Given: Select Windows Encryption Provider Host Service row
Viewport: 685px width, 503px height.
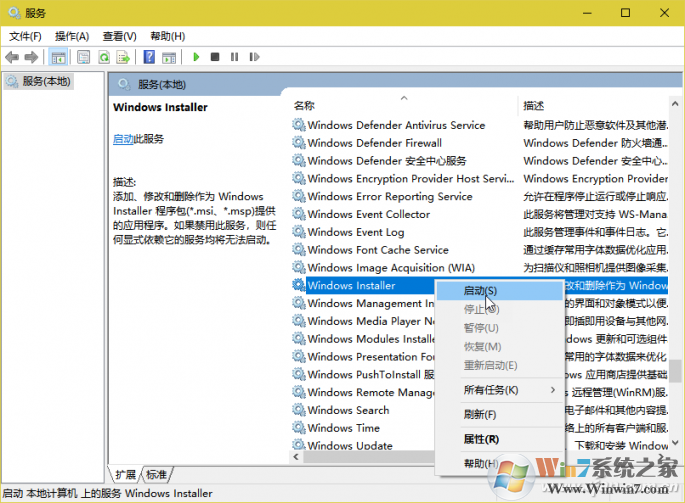Looking at the screenshot, I should [480, 179].
